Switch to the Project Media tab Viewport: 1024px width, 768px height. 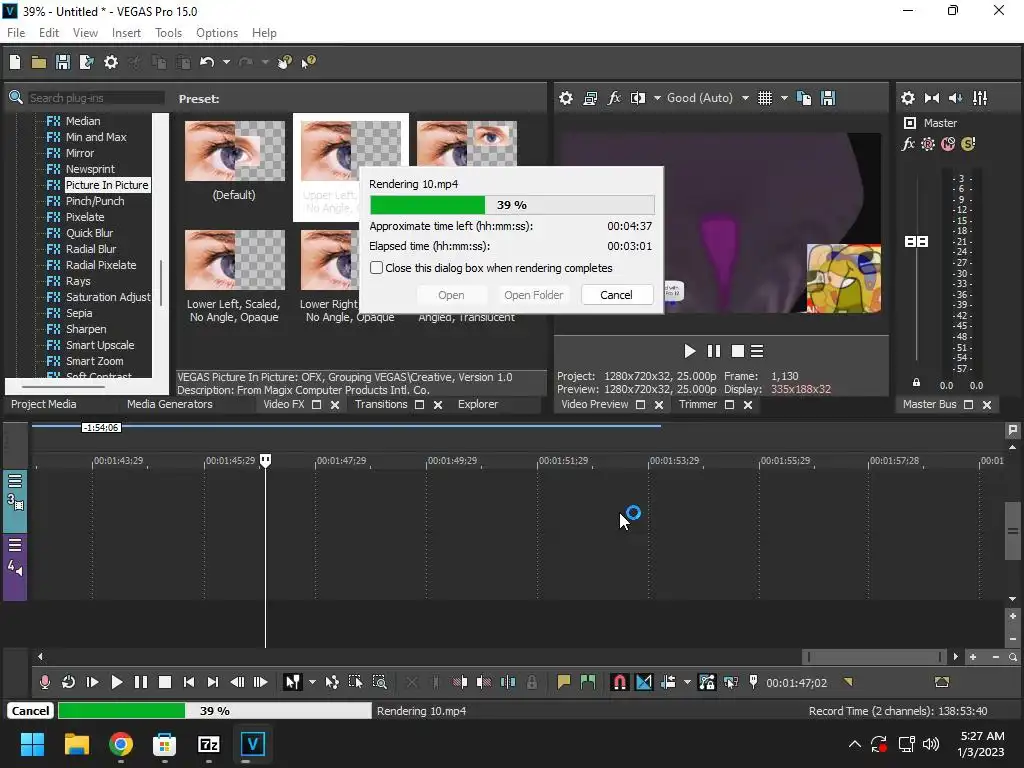44,404
